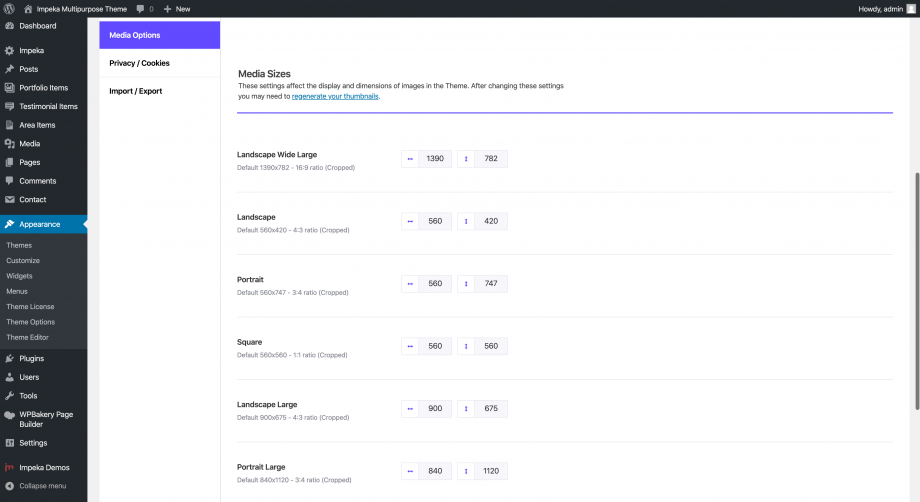Open the Dashboard icon in sidebar
This screenshot has height=502, width=920.
click(x=9, y=26)
